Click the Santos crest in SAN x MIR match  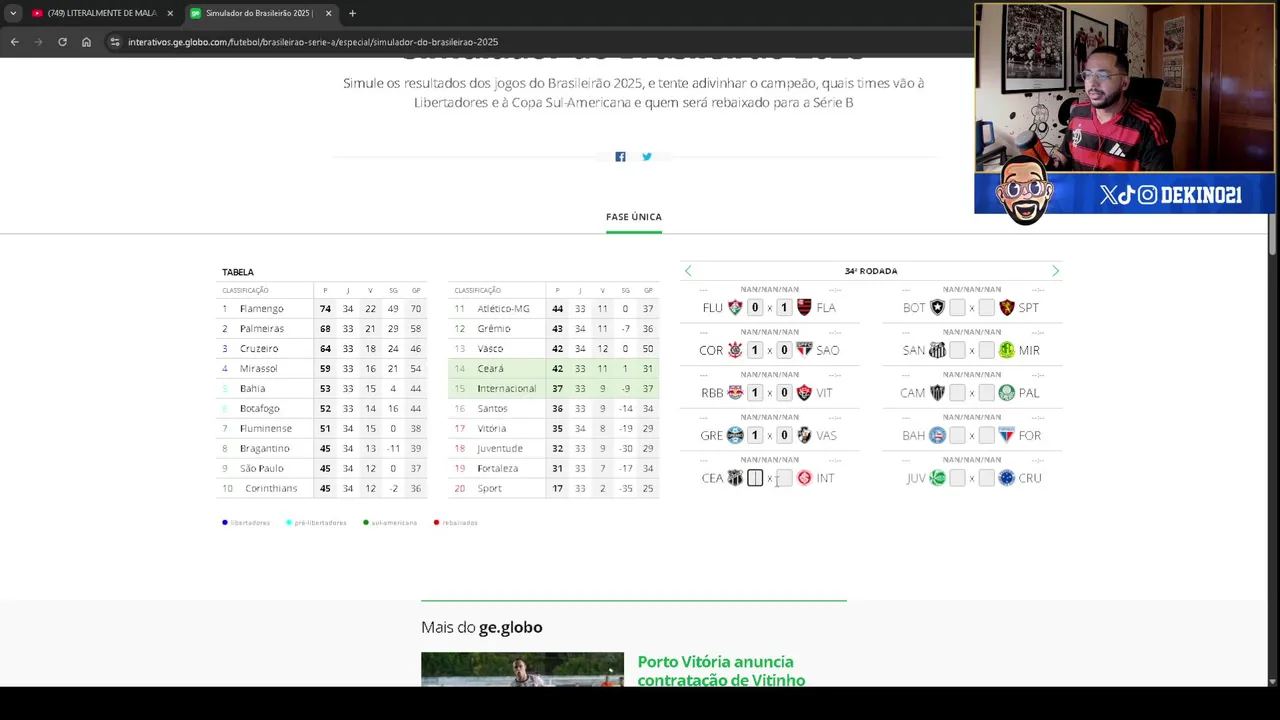(x=937, y=350)
